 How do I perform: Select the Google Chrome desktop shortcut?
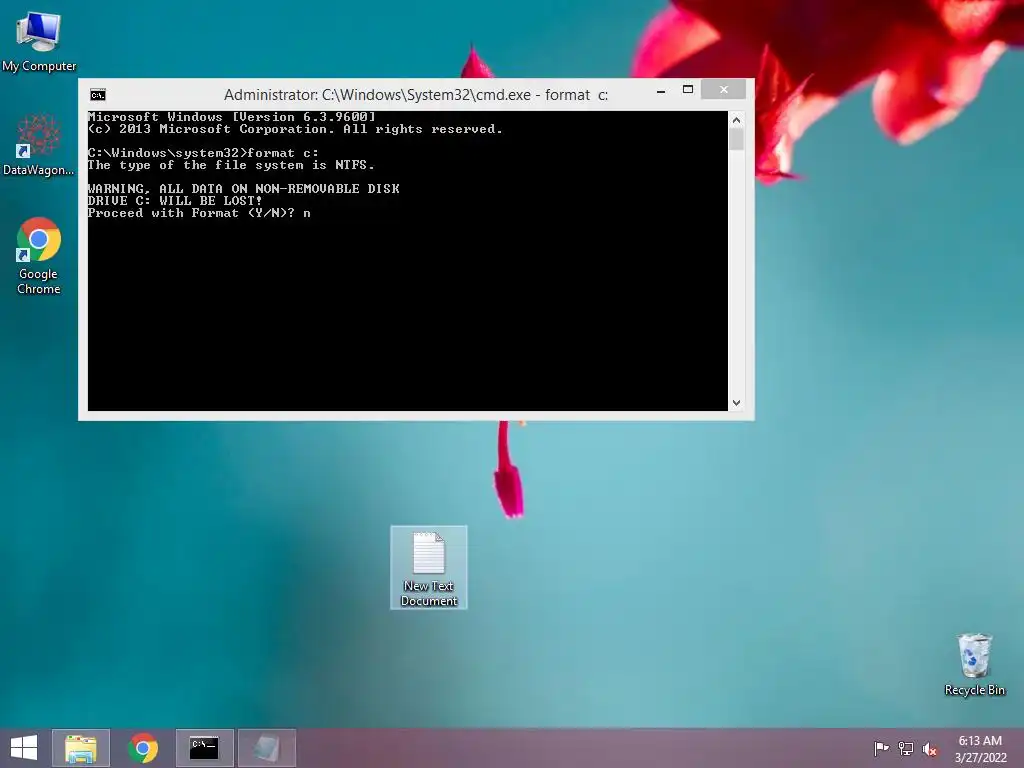tap(39, 255)
